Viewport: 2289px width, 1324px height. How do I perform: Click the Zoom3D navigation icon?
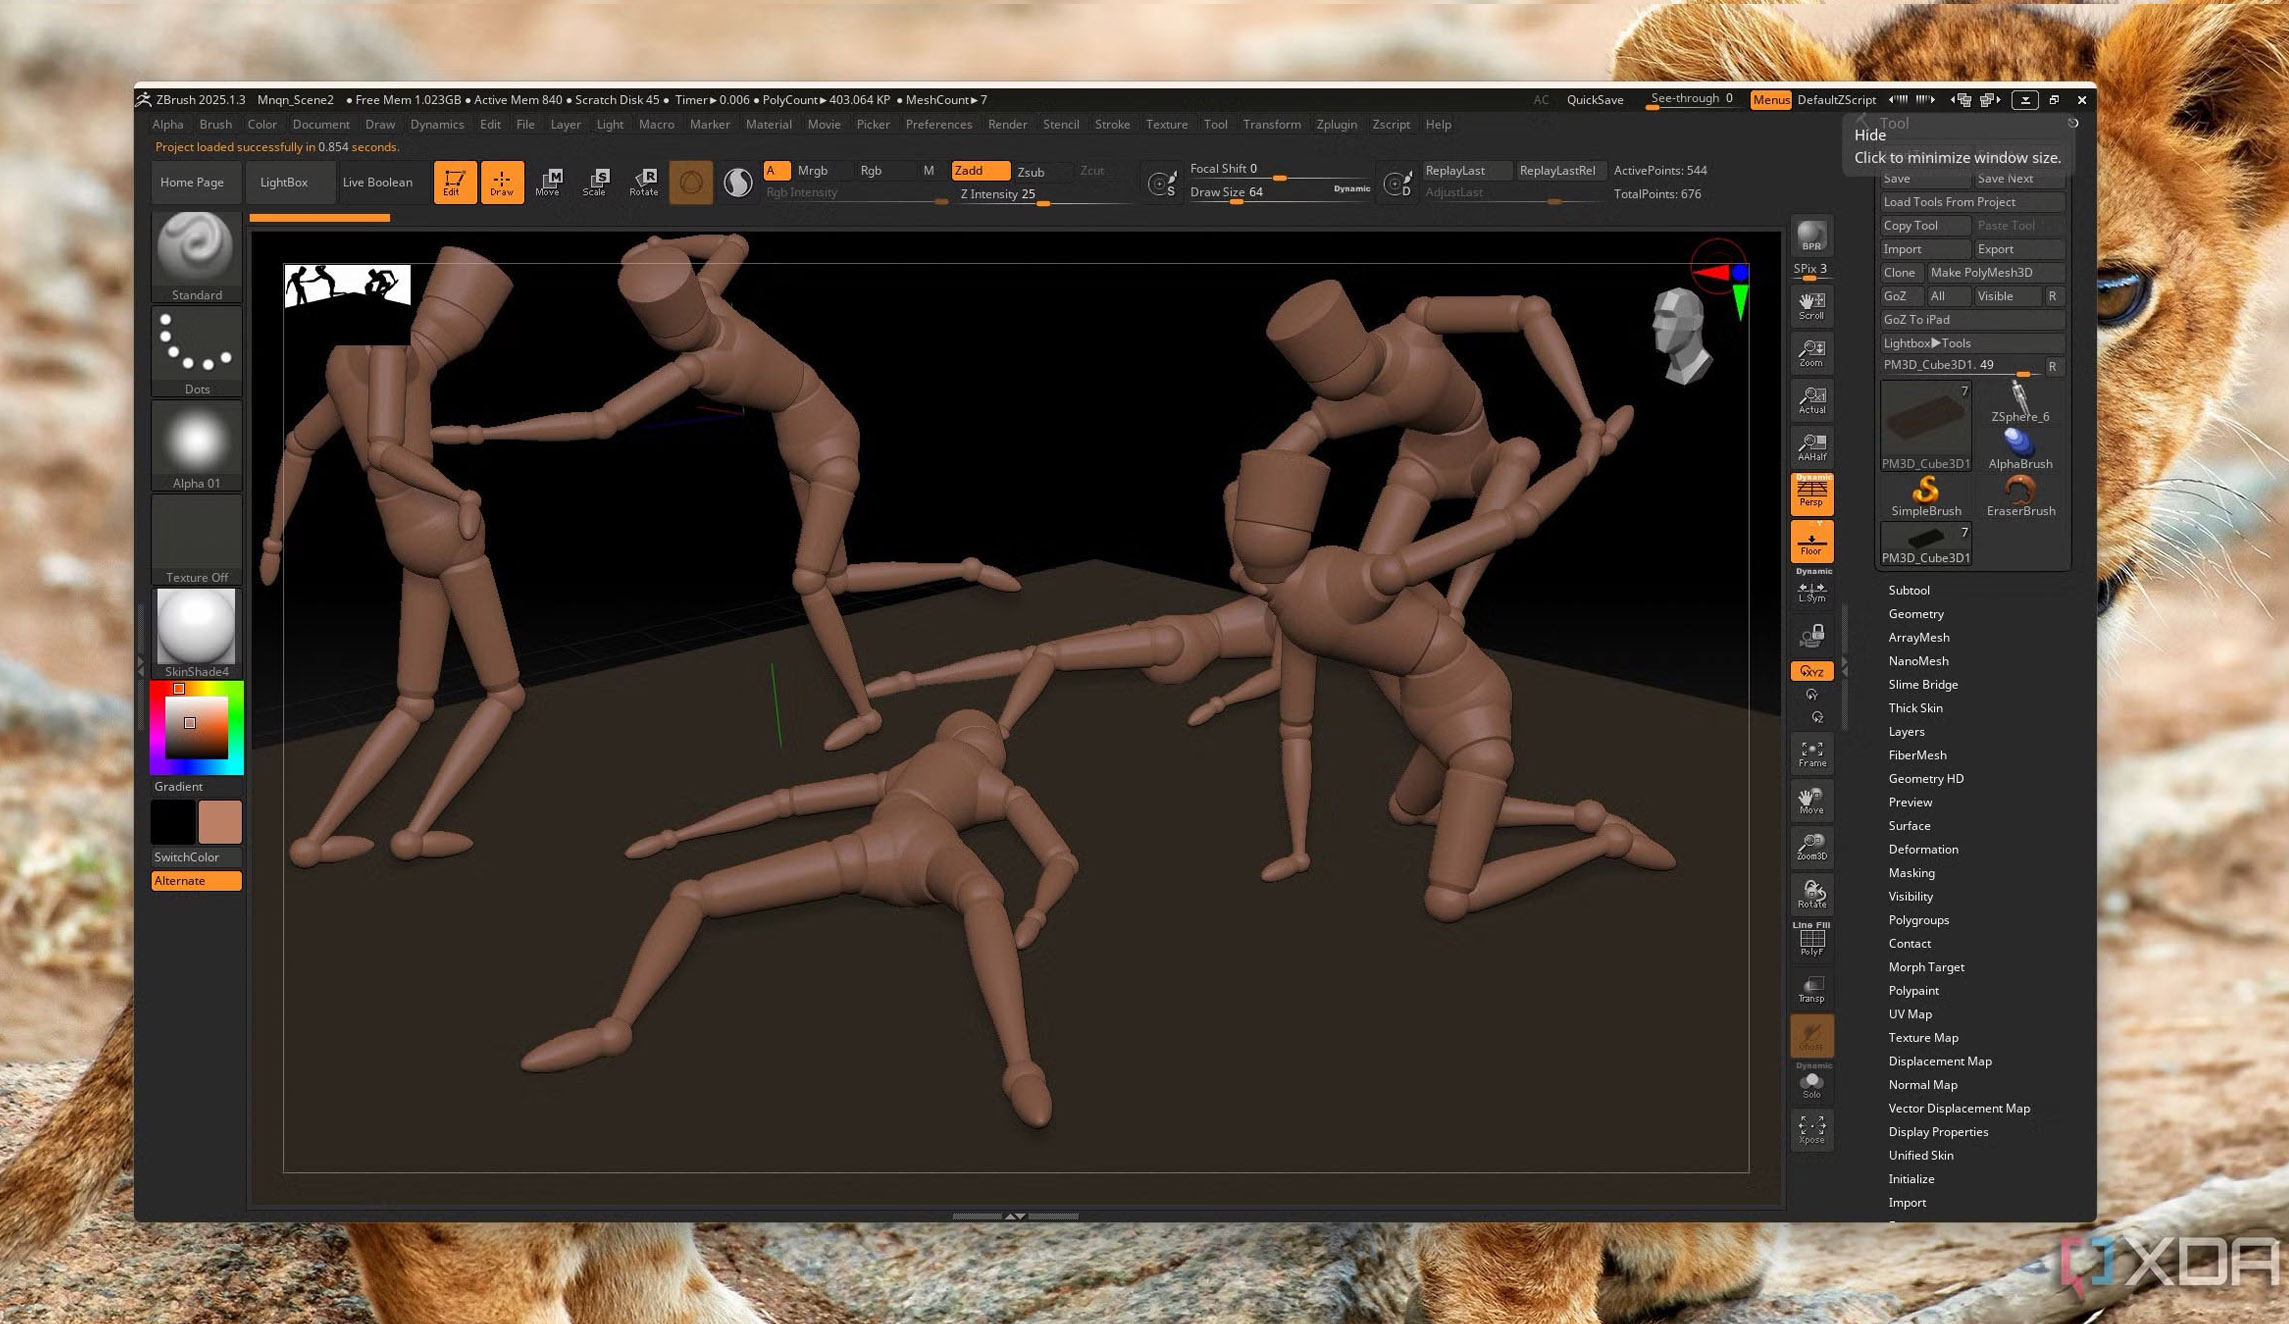pos(1811,847)
